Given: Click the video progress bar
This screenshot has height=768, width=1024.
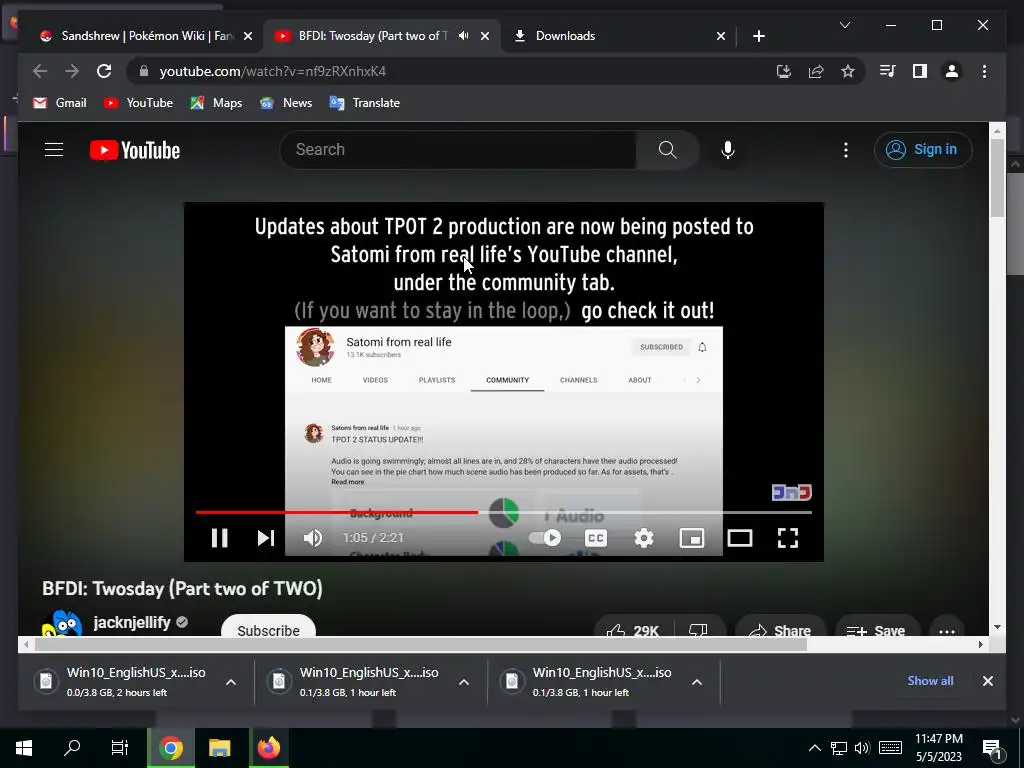Looking at the screenshot, I should coord(504,513).
